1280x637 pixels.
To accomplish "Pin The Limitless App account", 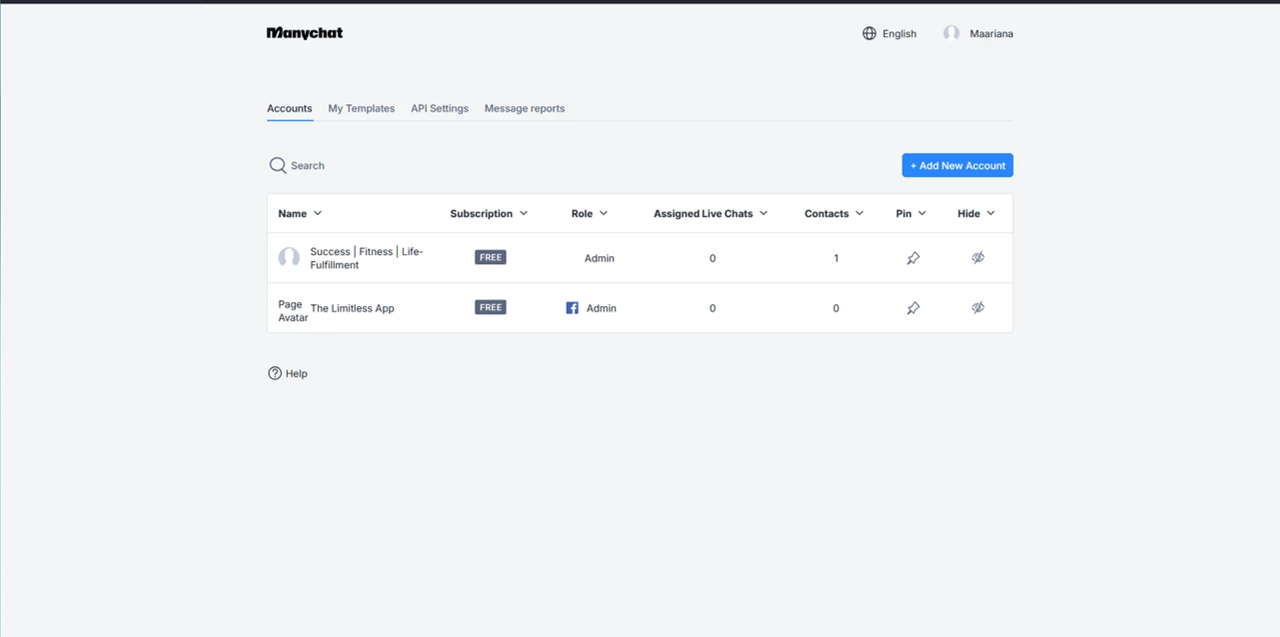I will (913, 308).
